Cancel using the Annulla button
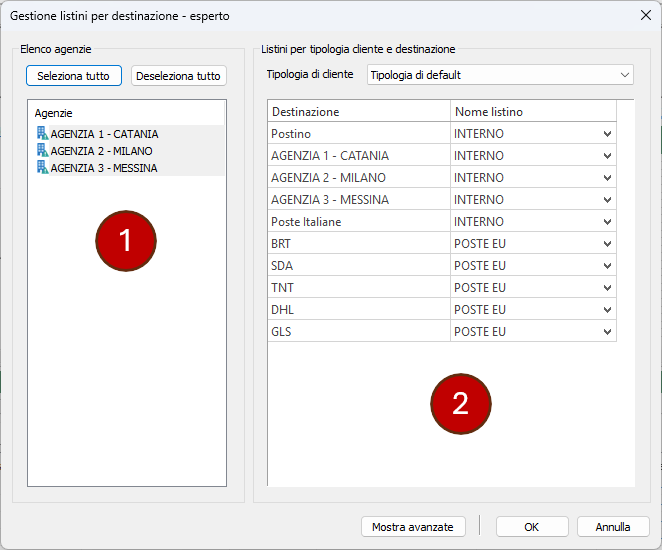The height and width of the screenshot is (550, 662). [613, 527]
